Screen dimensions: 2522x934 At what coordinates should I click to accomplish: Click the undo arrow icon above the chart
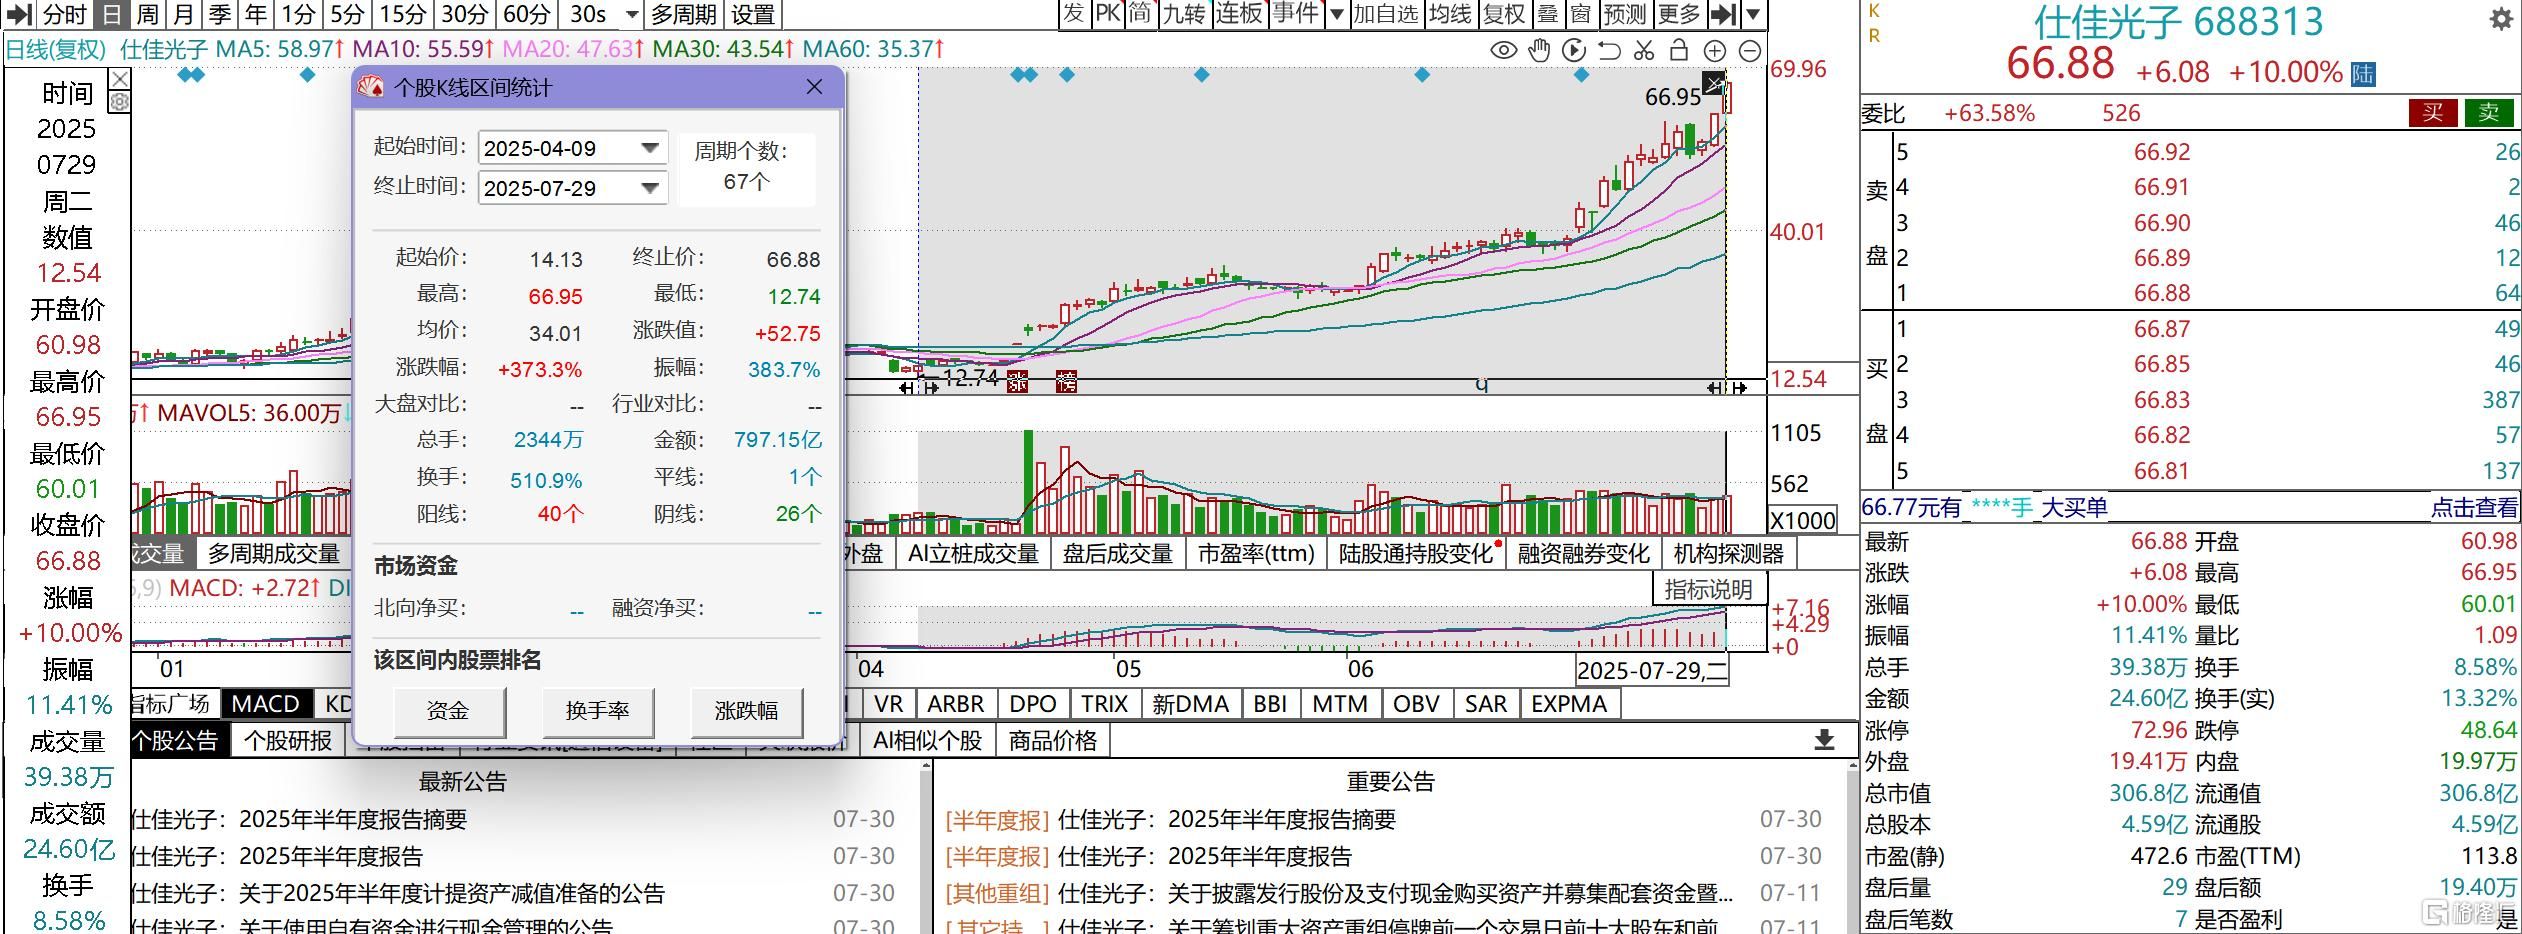tap(1610, 50)
